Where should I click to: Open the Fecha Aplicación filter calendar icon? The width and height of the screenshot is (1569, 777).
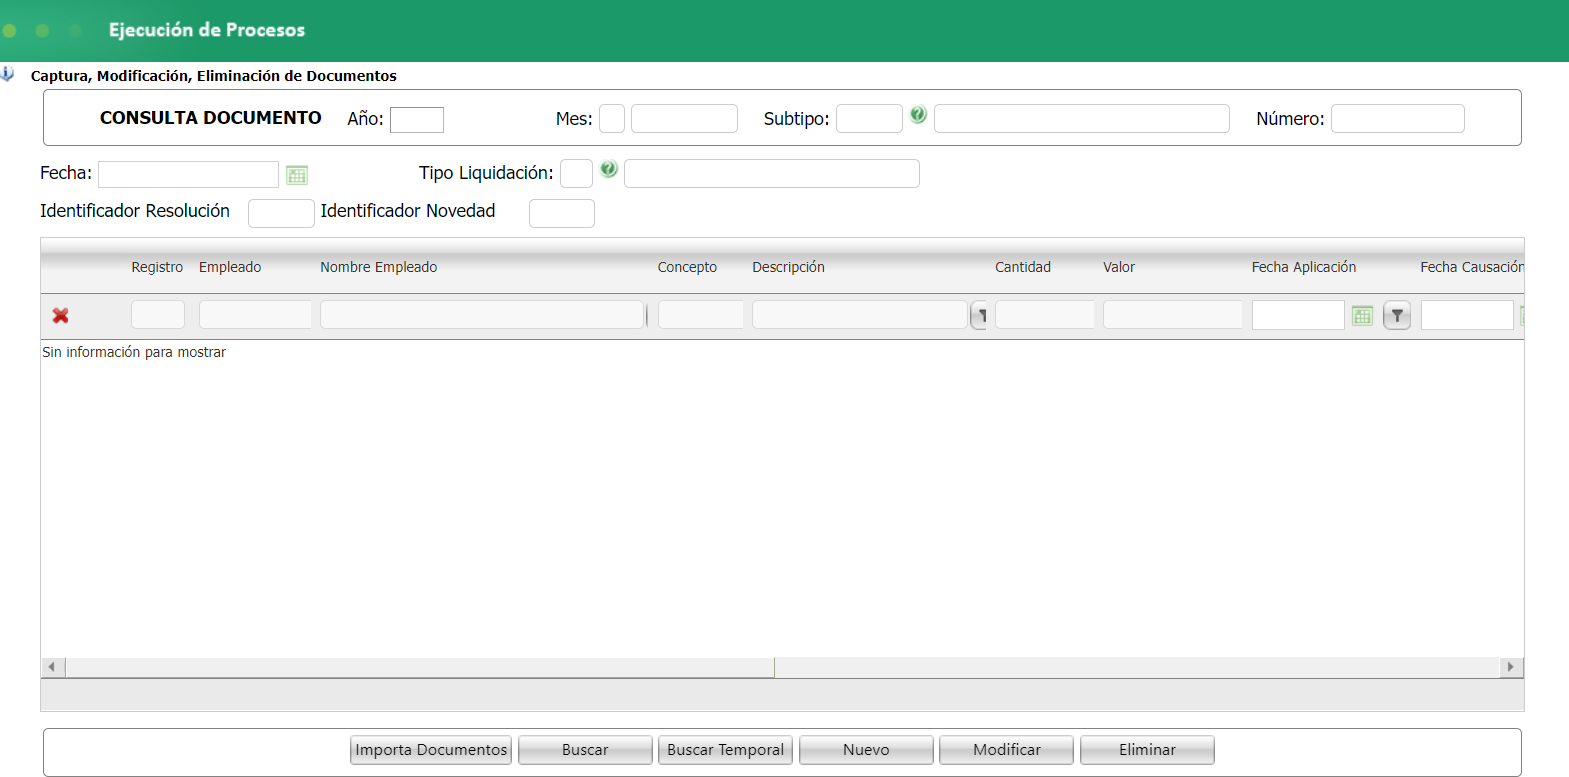pos(1362,316)
